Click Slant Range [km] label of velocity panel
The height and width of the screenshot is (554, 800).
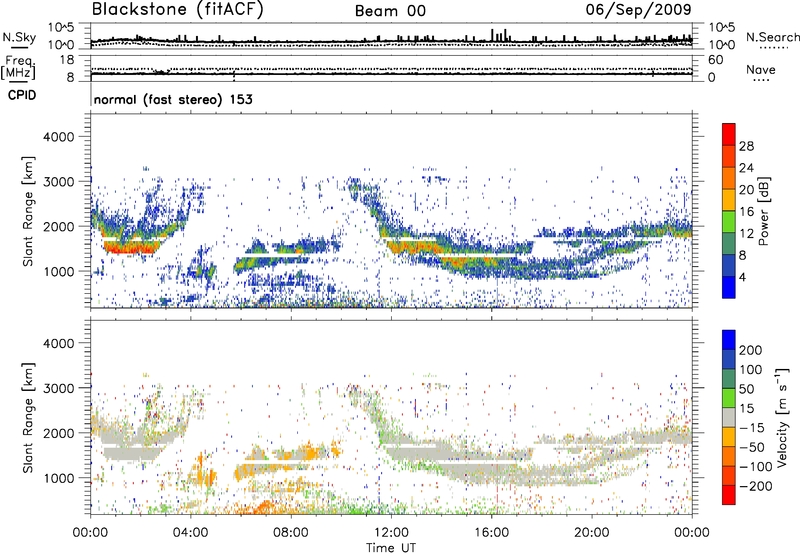pos(28,417)
